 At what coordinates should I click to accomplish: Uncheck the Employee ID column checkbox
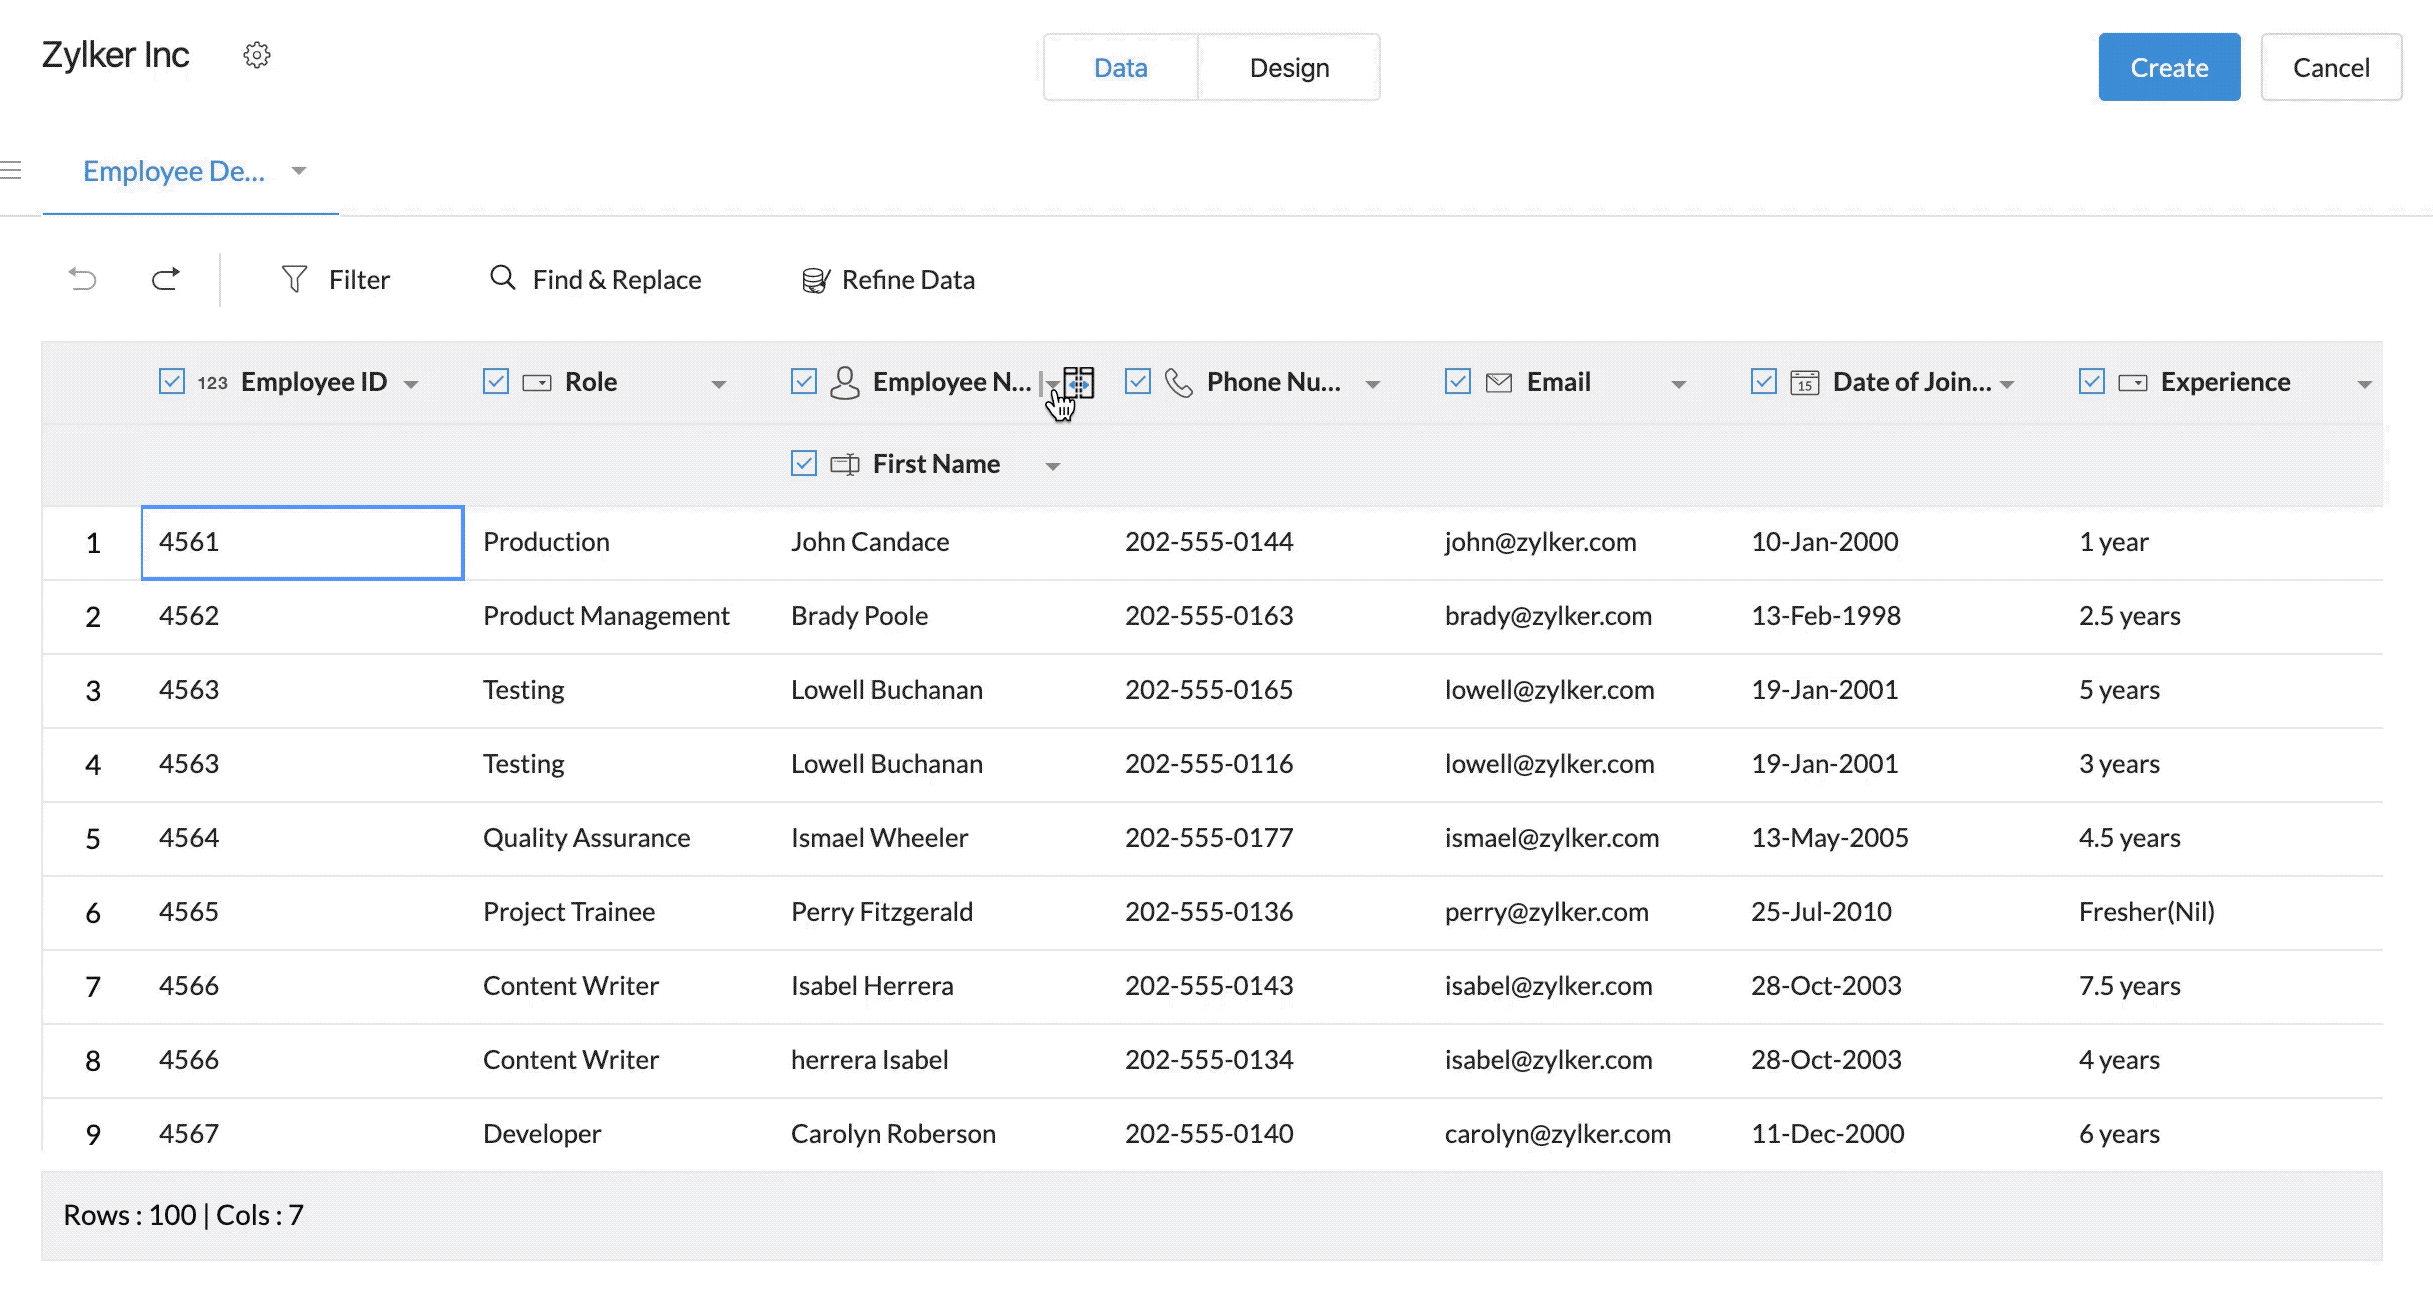tap(172, 381)
